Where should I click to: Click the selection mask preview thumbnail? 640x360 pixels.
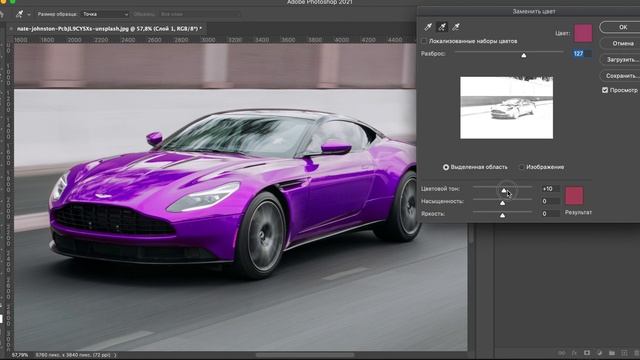(507, 108)
